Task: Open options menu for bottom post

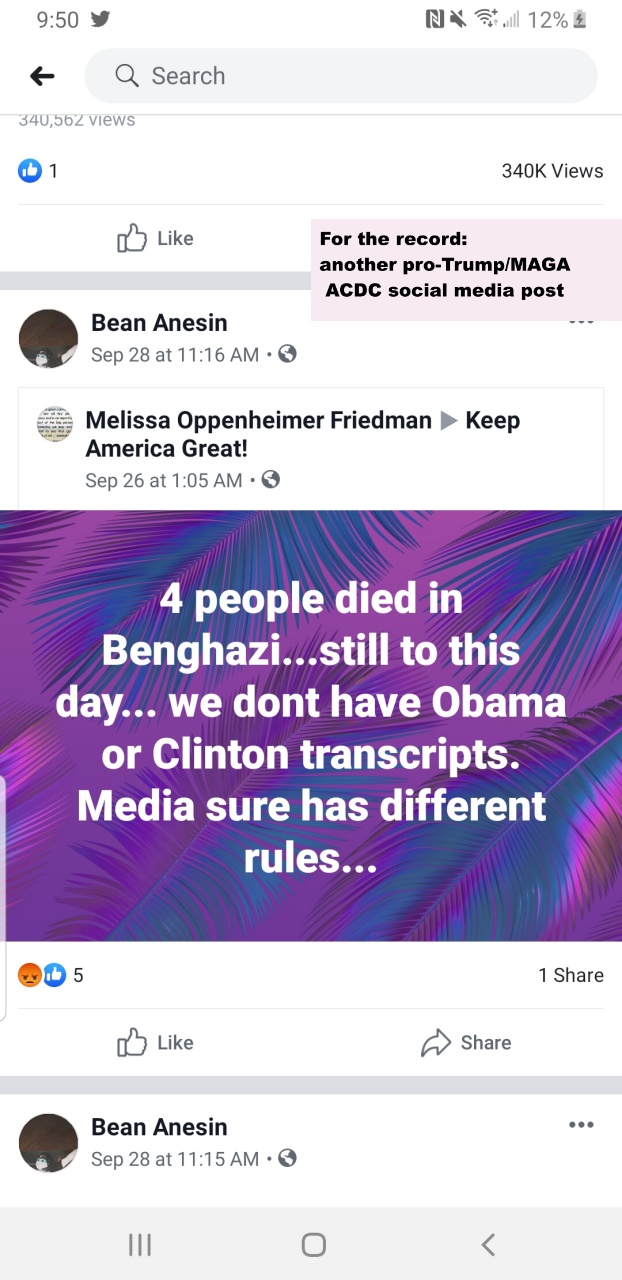Action: pyautogui.click(x=580, y=1125)
